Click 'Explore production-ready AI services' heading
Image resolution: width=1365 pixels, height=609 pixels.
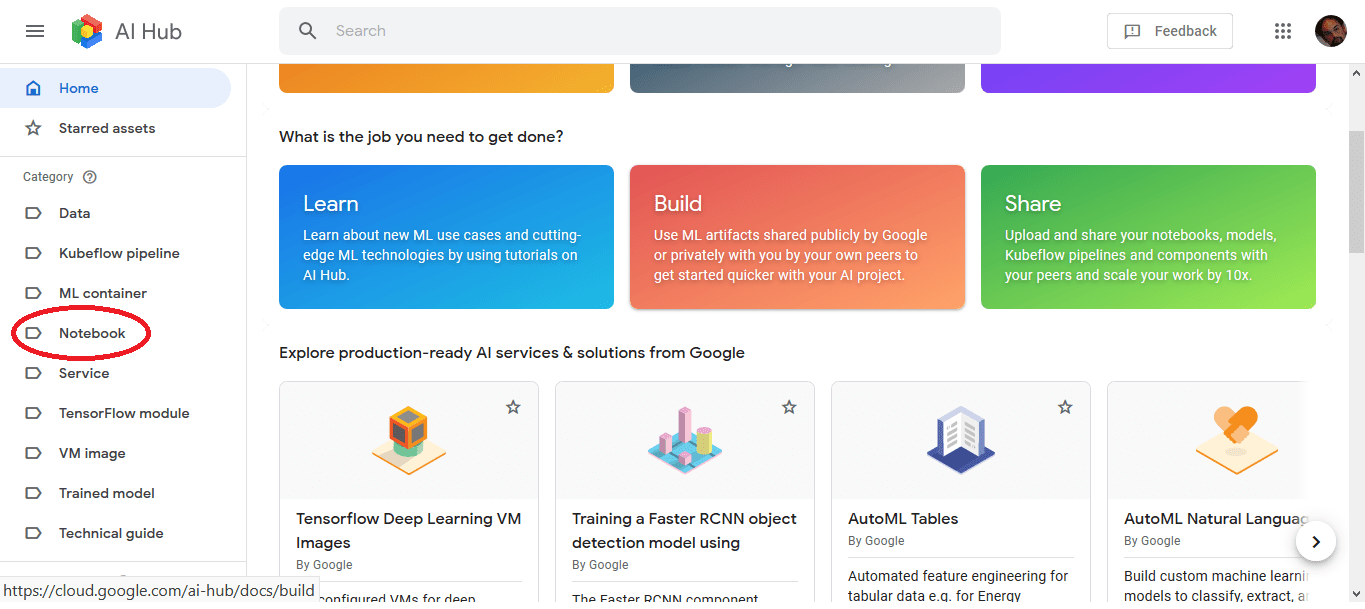point(512,353)
